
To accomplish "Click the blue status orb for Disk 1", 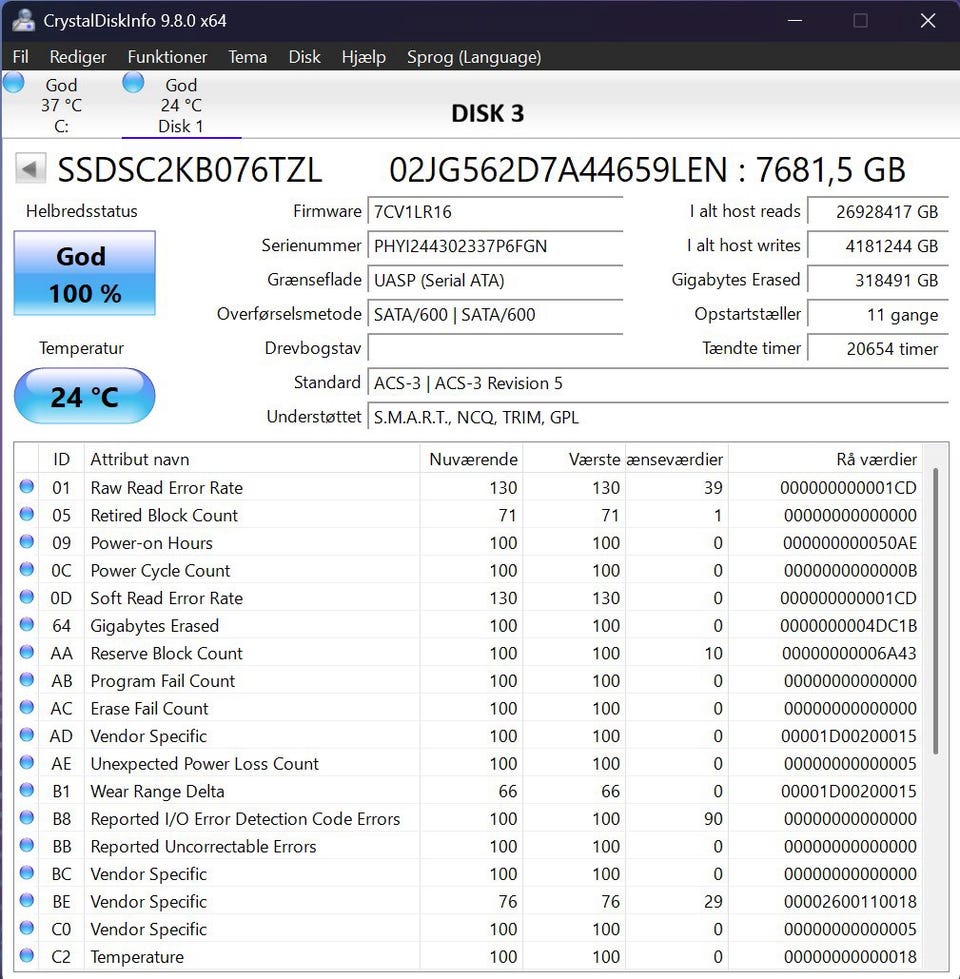I will pos(133,83).
